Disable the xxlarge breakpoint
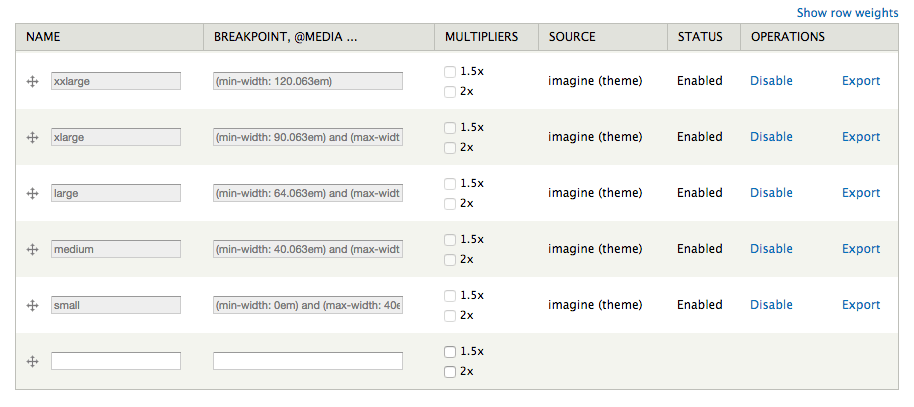The width and height of the screenshot is (914, 407). pyautogui.click(x=771, y=81)
